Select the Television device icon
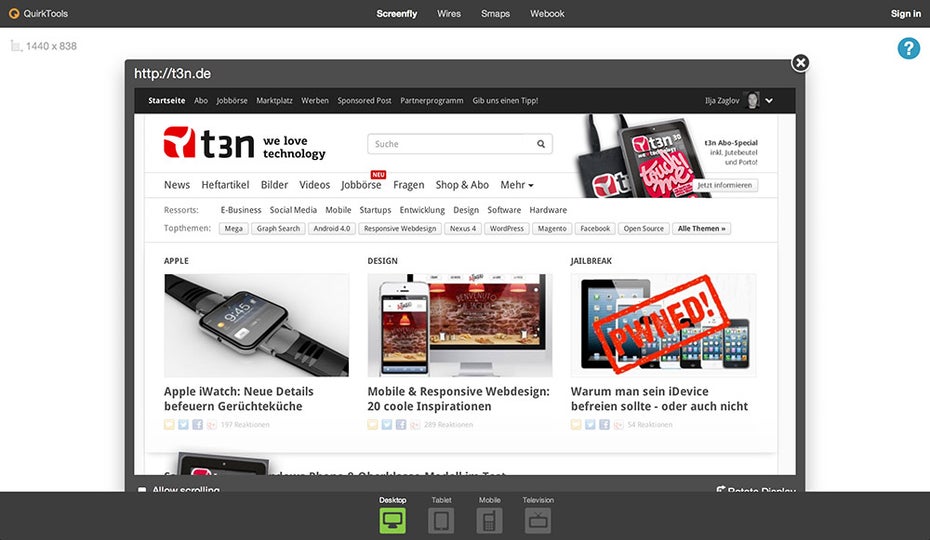Viewport: 930px width, 540px height. 538,520
